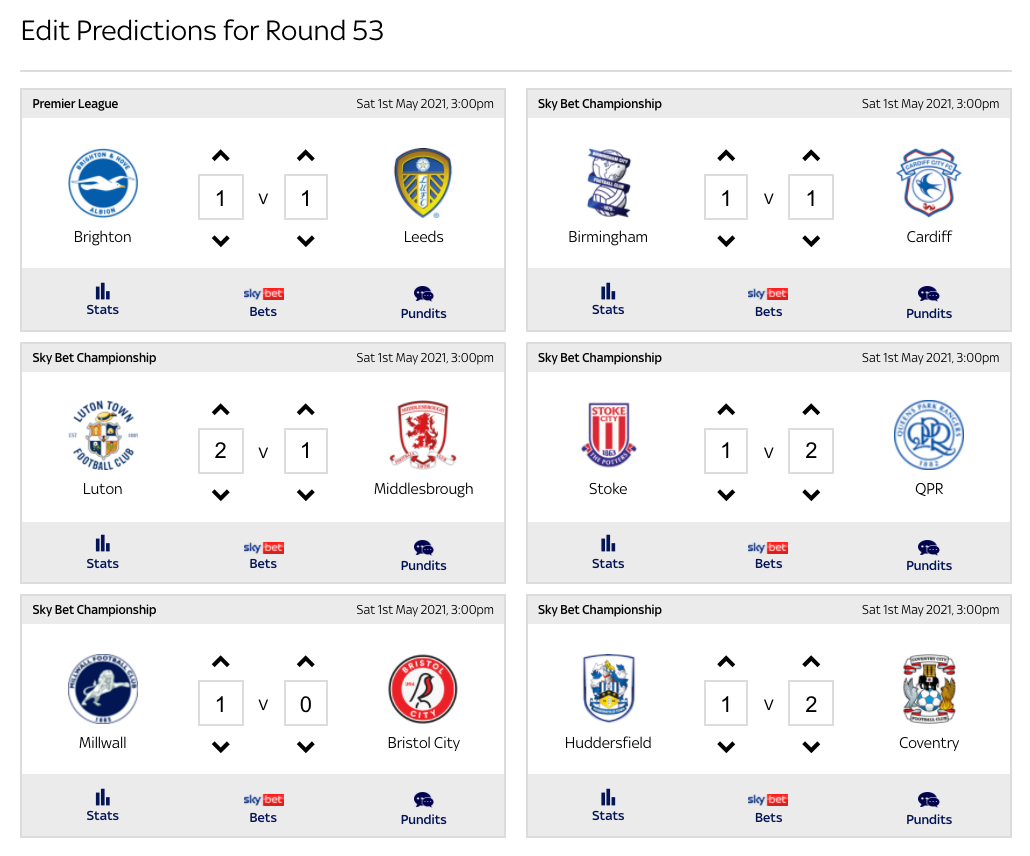View Pundits for Luton v Middlesbrough
This screenshot has width=1030, height=856.
[423, 555]
